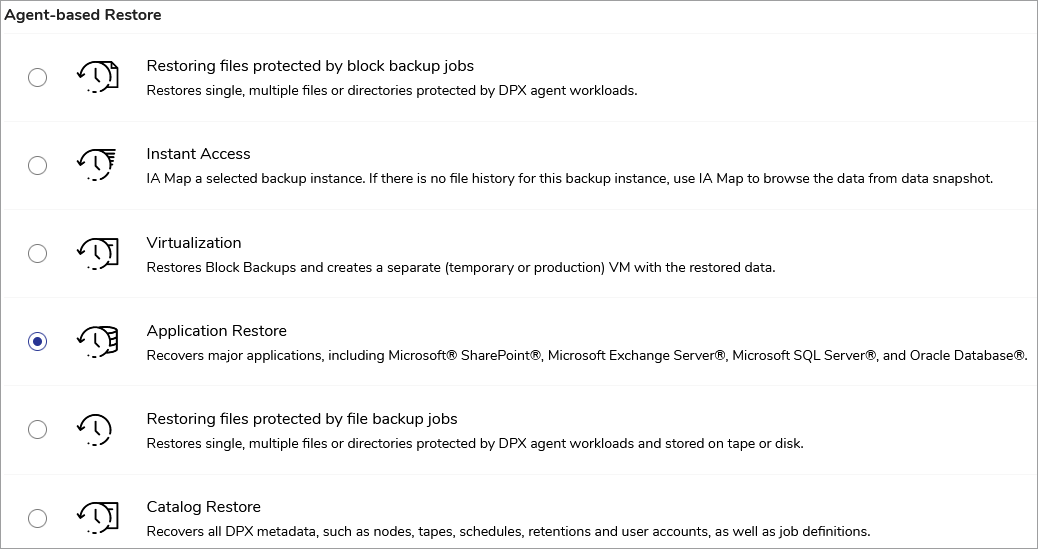The image size is (1038, 549).
Task: Click the Catalog Restore option title
Action: click(203, 507)
